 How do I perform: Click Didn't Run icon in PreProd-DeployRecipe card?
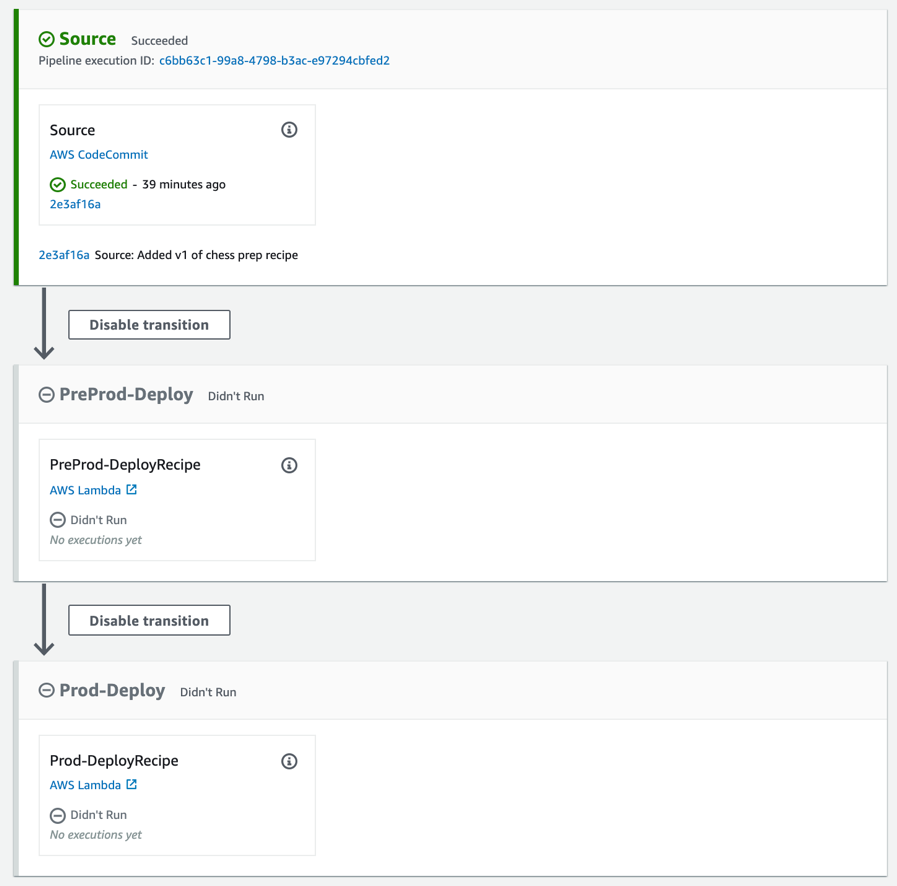58,520
